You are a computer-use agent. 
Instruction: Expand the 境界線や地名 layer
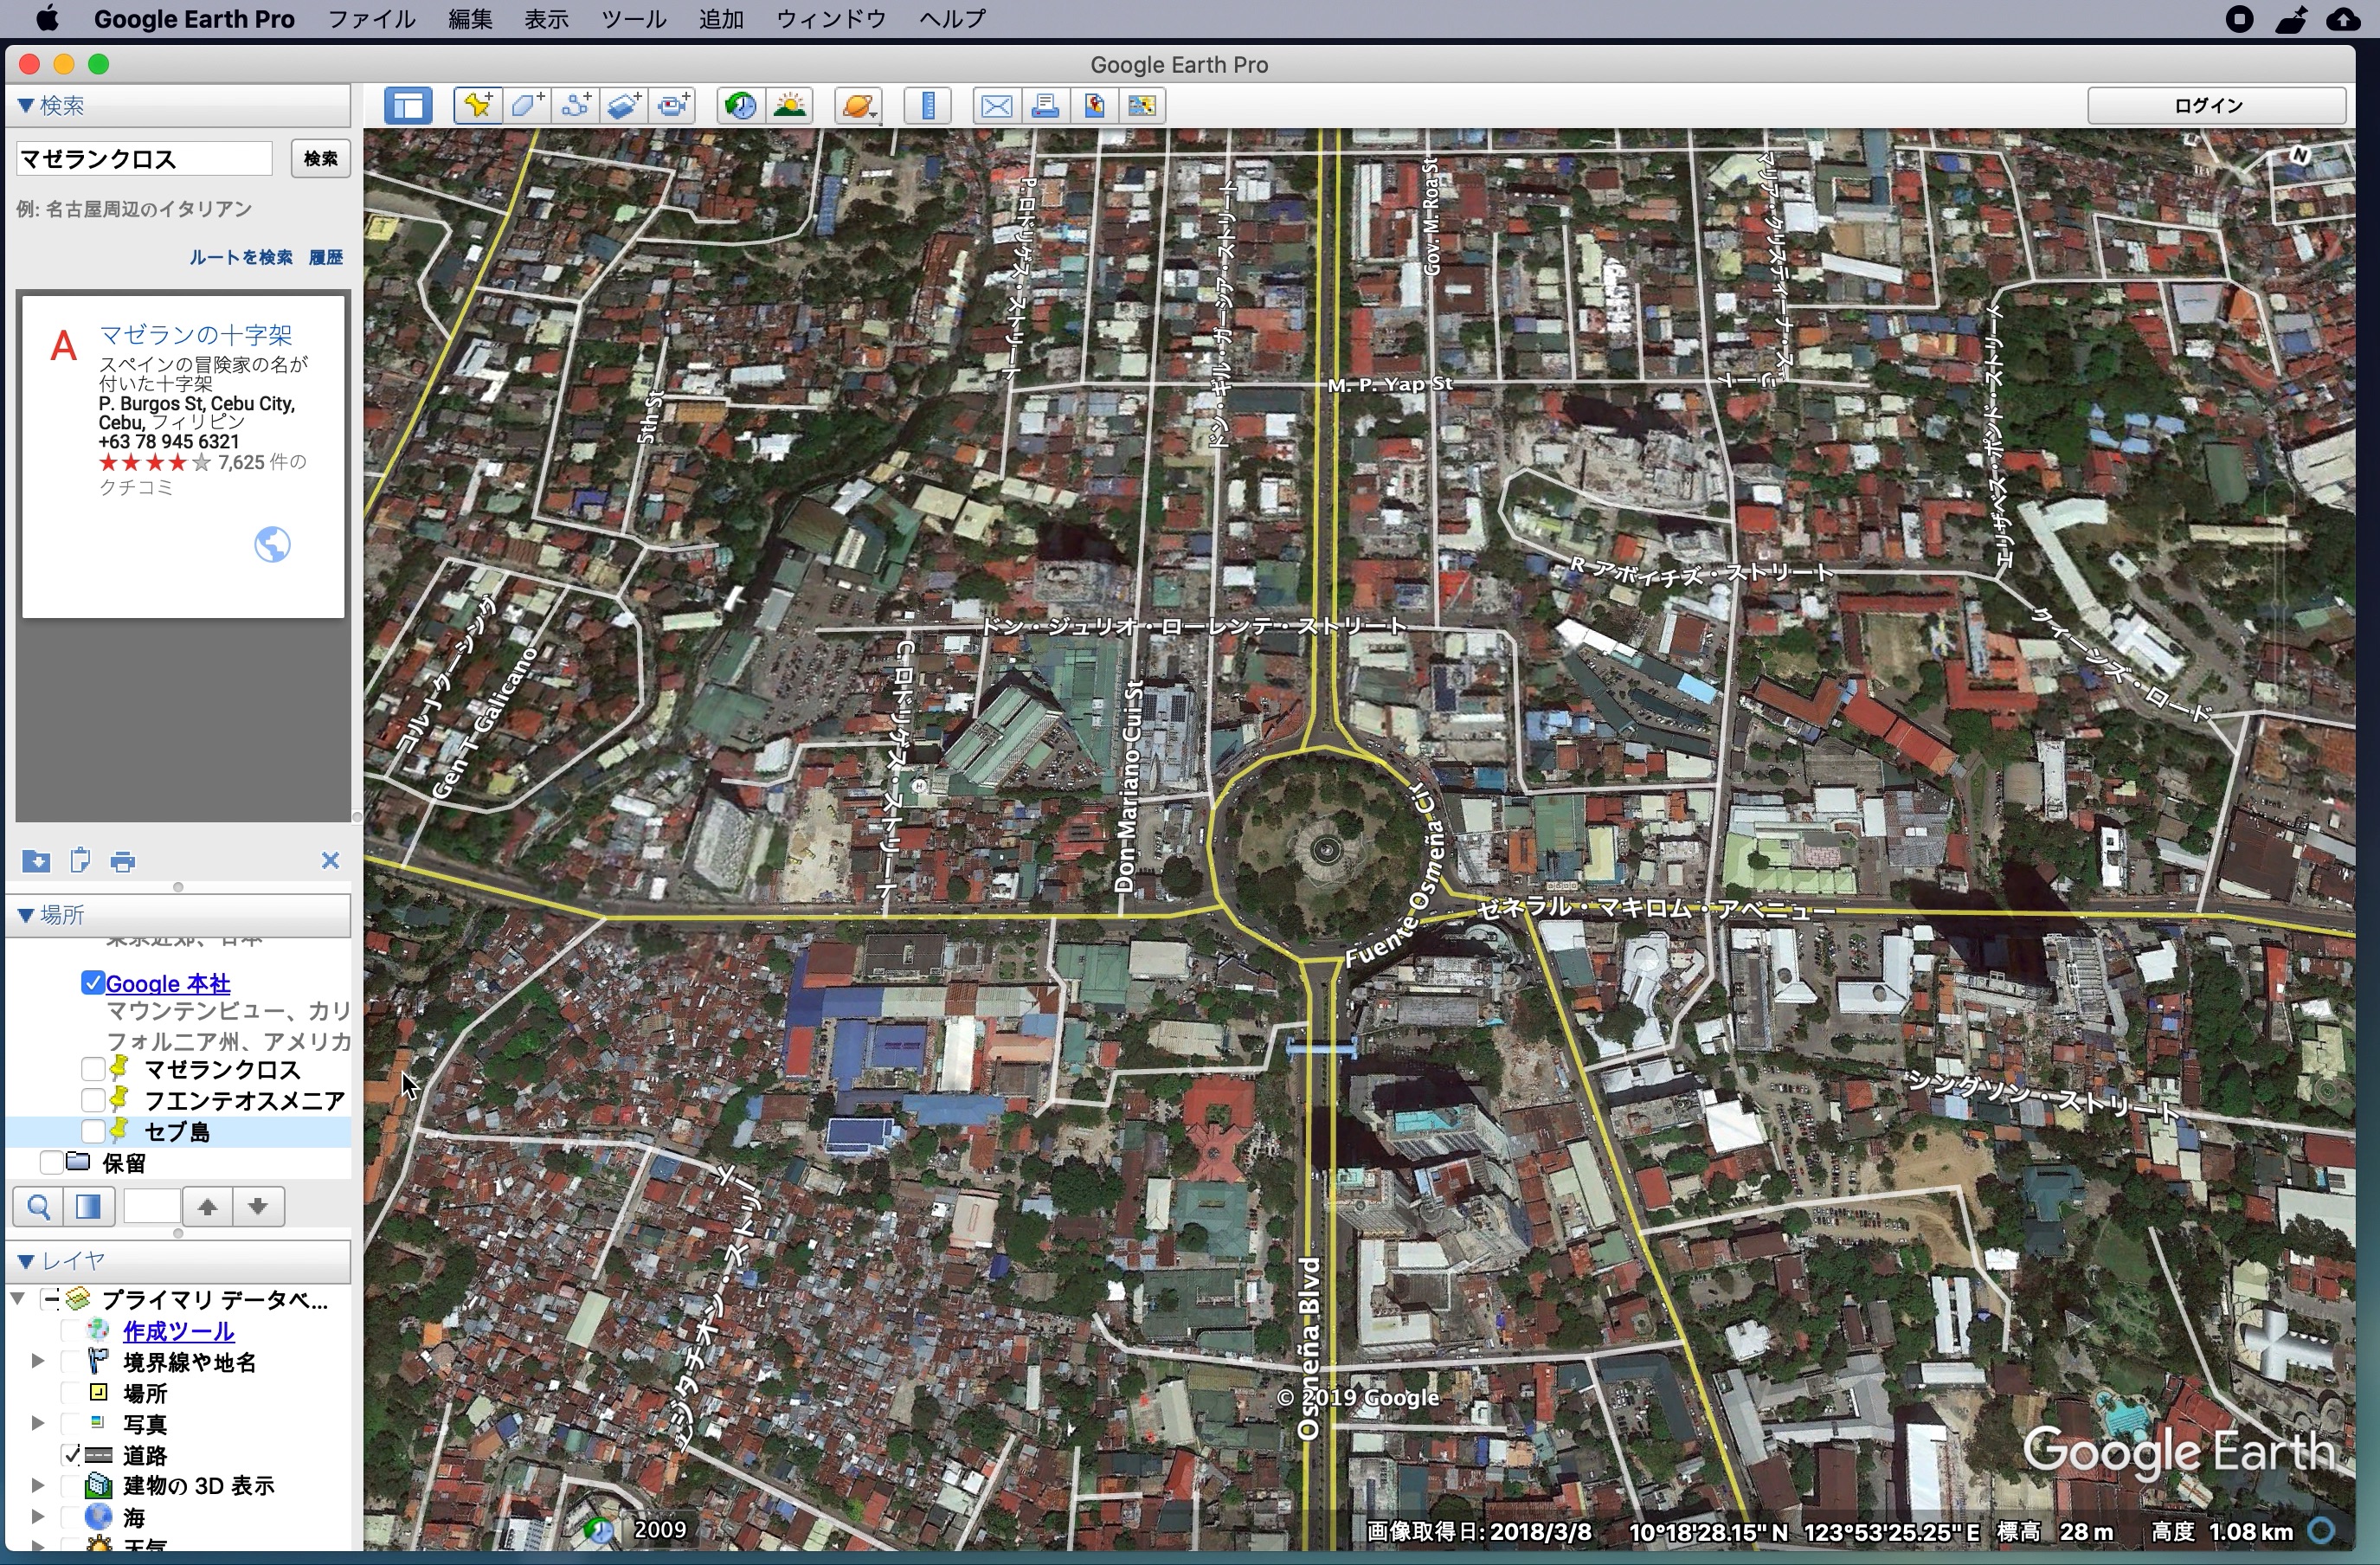(x=37, y=1361)
